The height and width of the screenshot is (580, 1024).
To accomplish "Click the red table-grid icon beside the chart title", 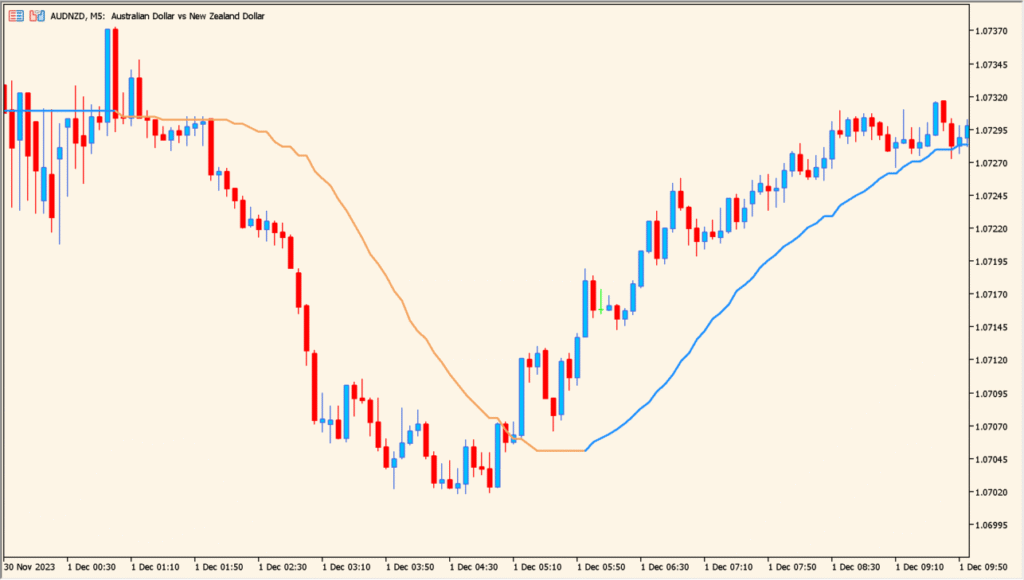I will [15, 17].
